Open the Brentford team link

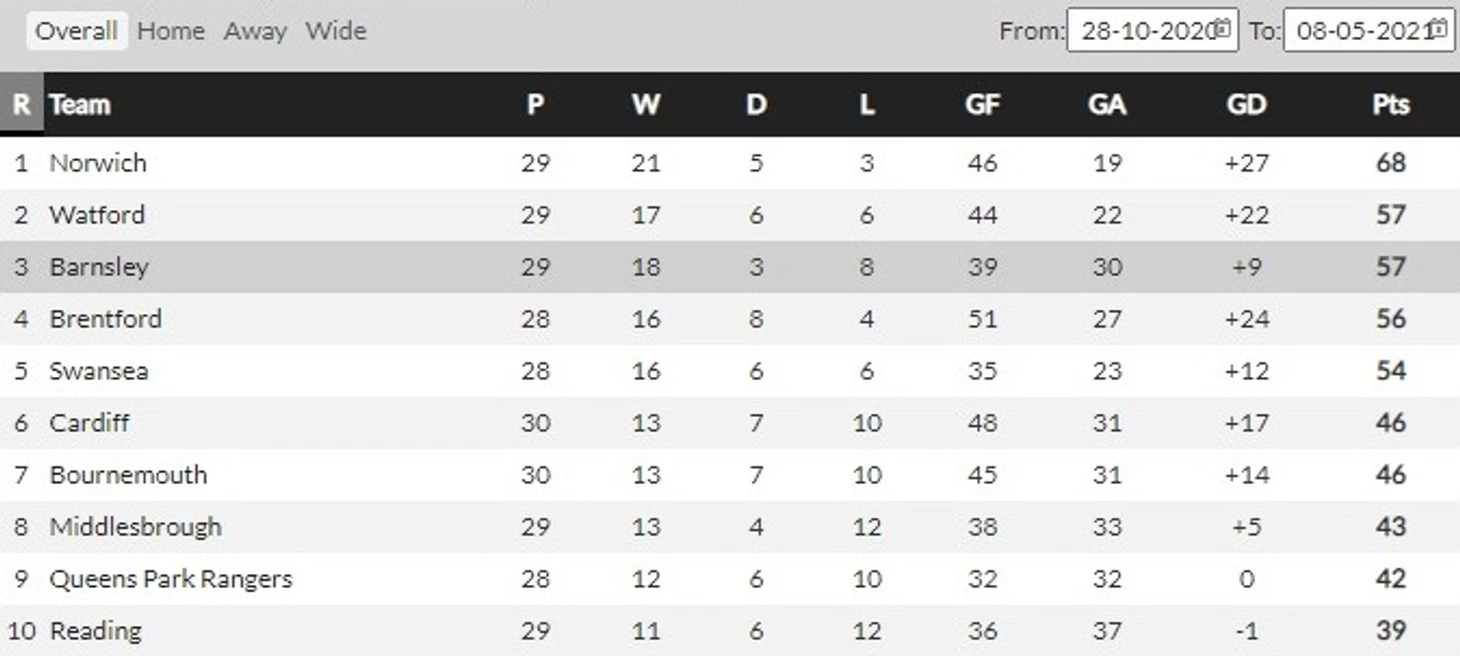coord(105,319)
